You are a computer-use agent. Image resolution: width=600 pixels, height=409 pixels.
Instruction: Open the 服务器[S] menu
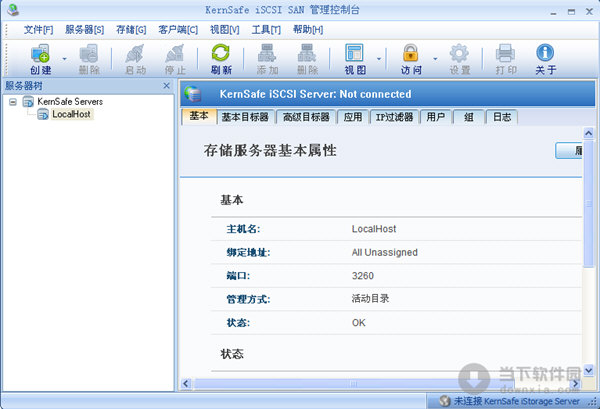(85, 29)
